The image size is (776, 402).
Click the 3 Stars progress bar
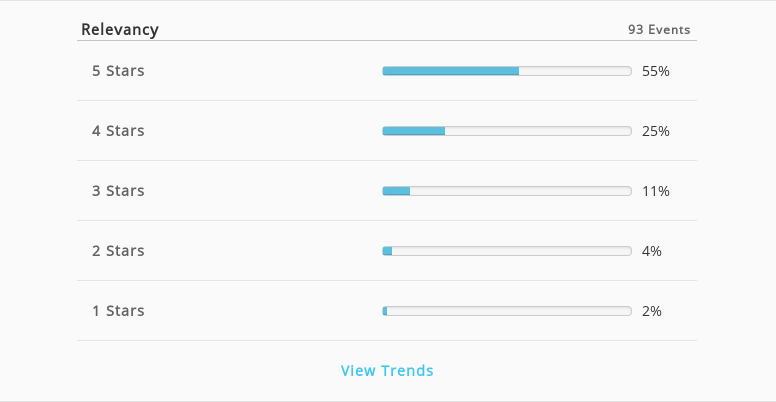[x=507, y=191]
